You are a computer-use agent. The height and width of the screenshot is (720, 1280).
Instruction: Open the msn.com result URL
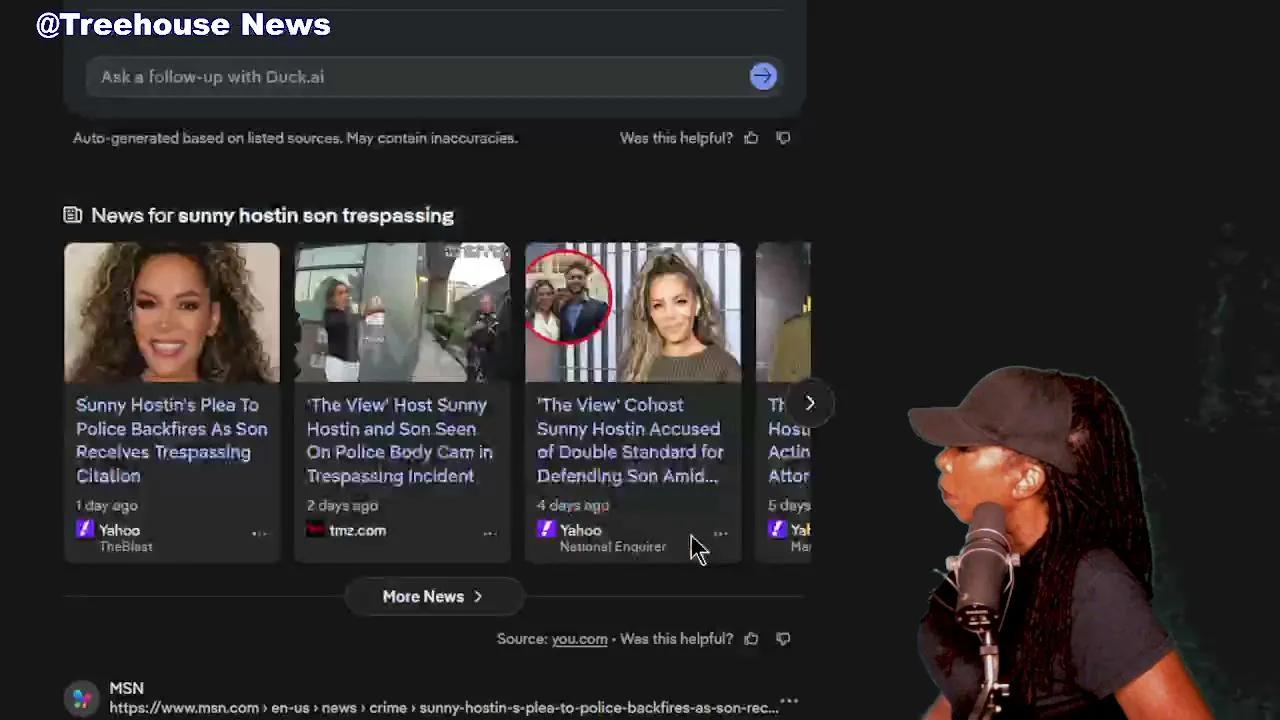(444, 708)
